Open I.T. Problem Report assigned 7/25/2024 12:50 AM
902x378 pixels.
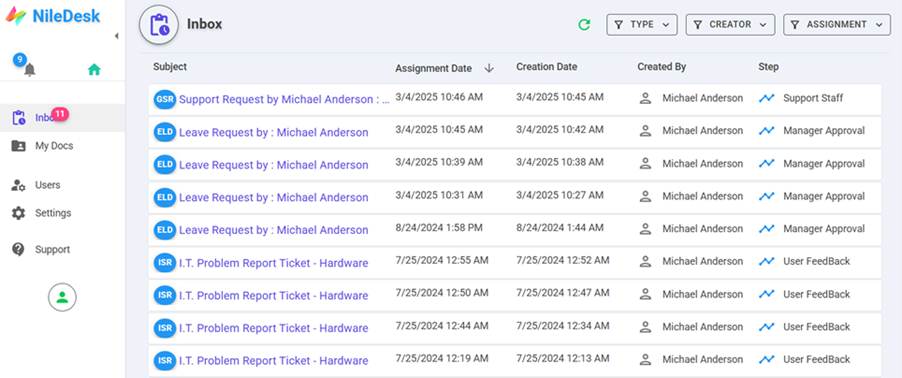(x=273, y=296)
